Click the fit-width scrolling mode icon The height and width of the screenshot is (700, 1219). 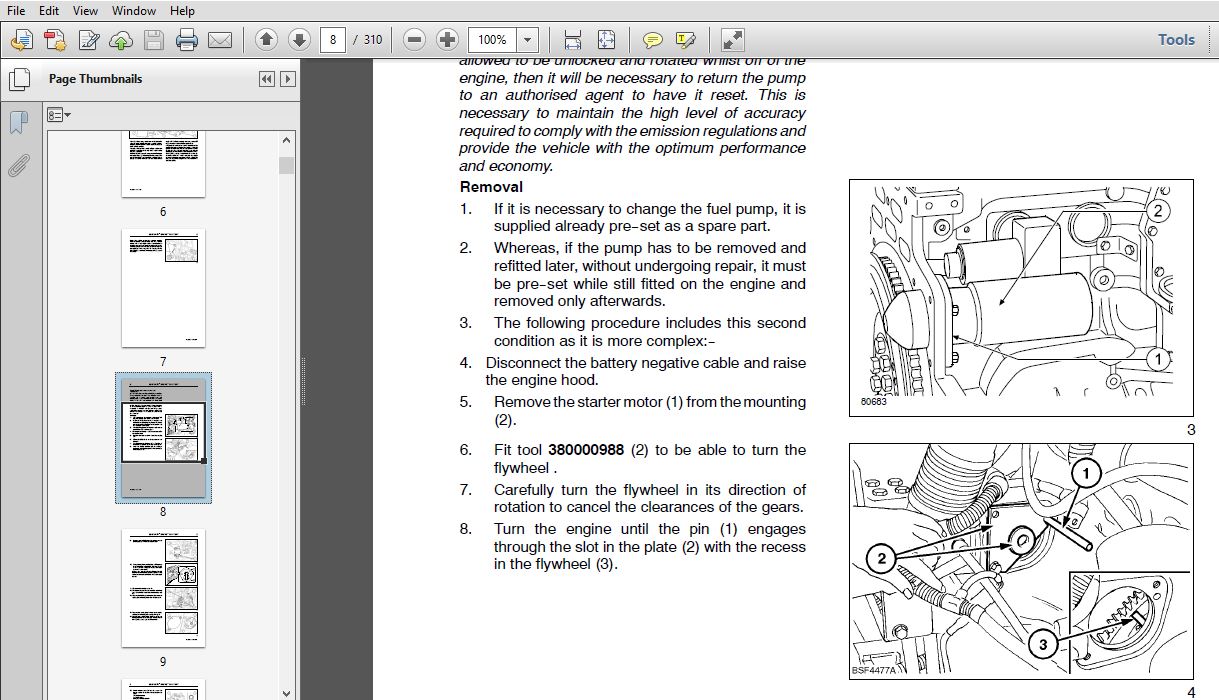tap(573, 40)
